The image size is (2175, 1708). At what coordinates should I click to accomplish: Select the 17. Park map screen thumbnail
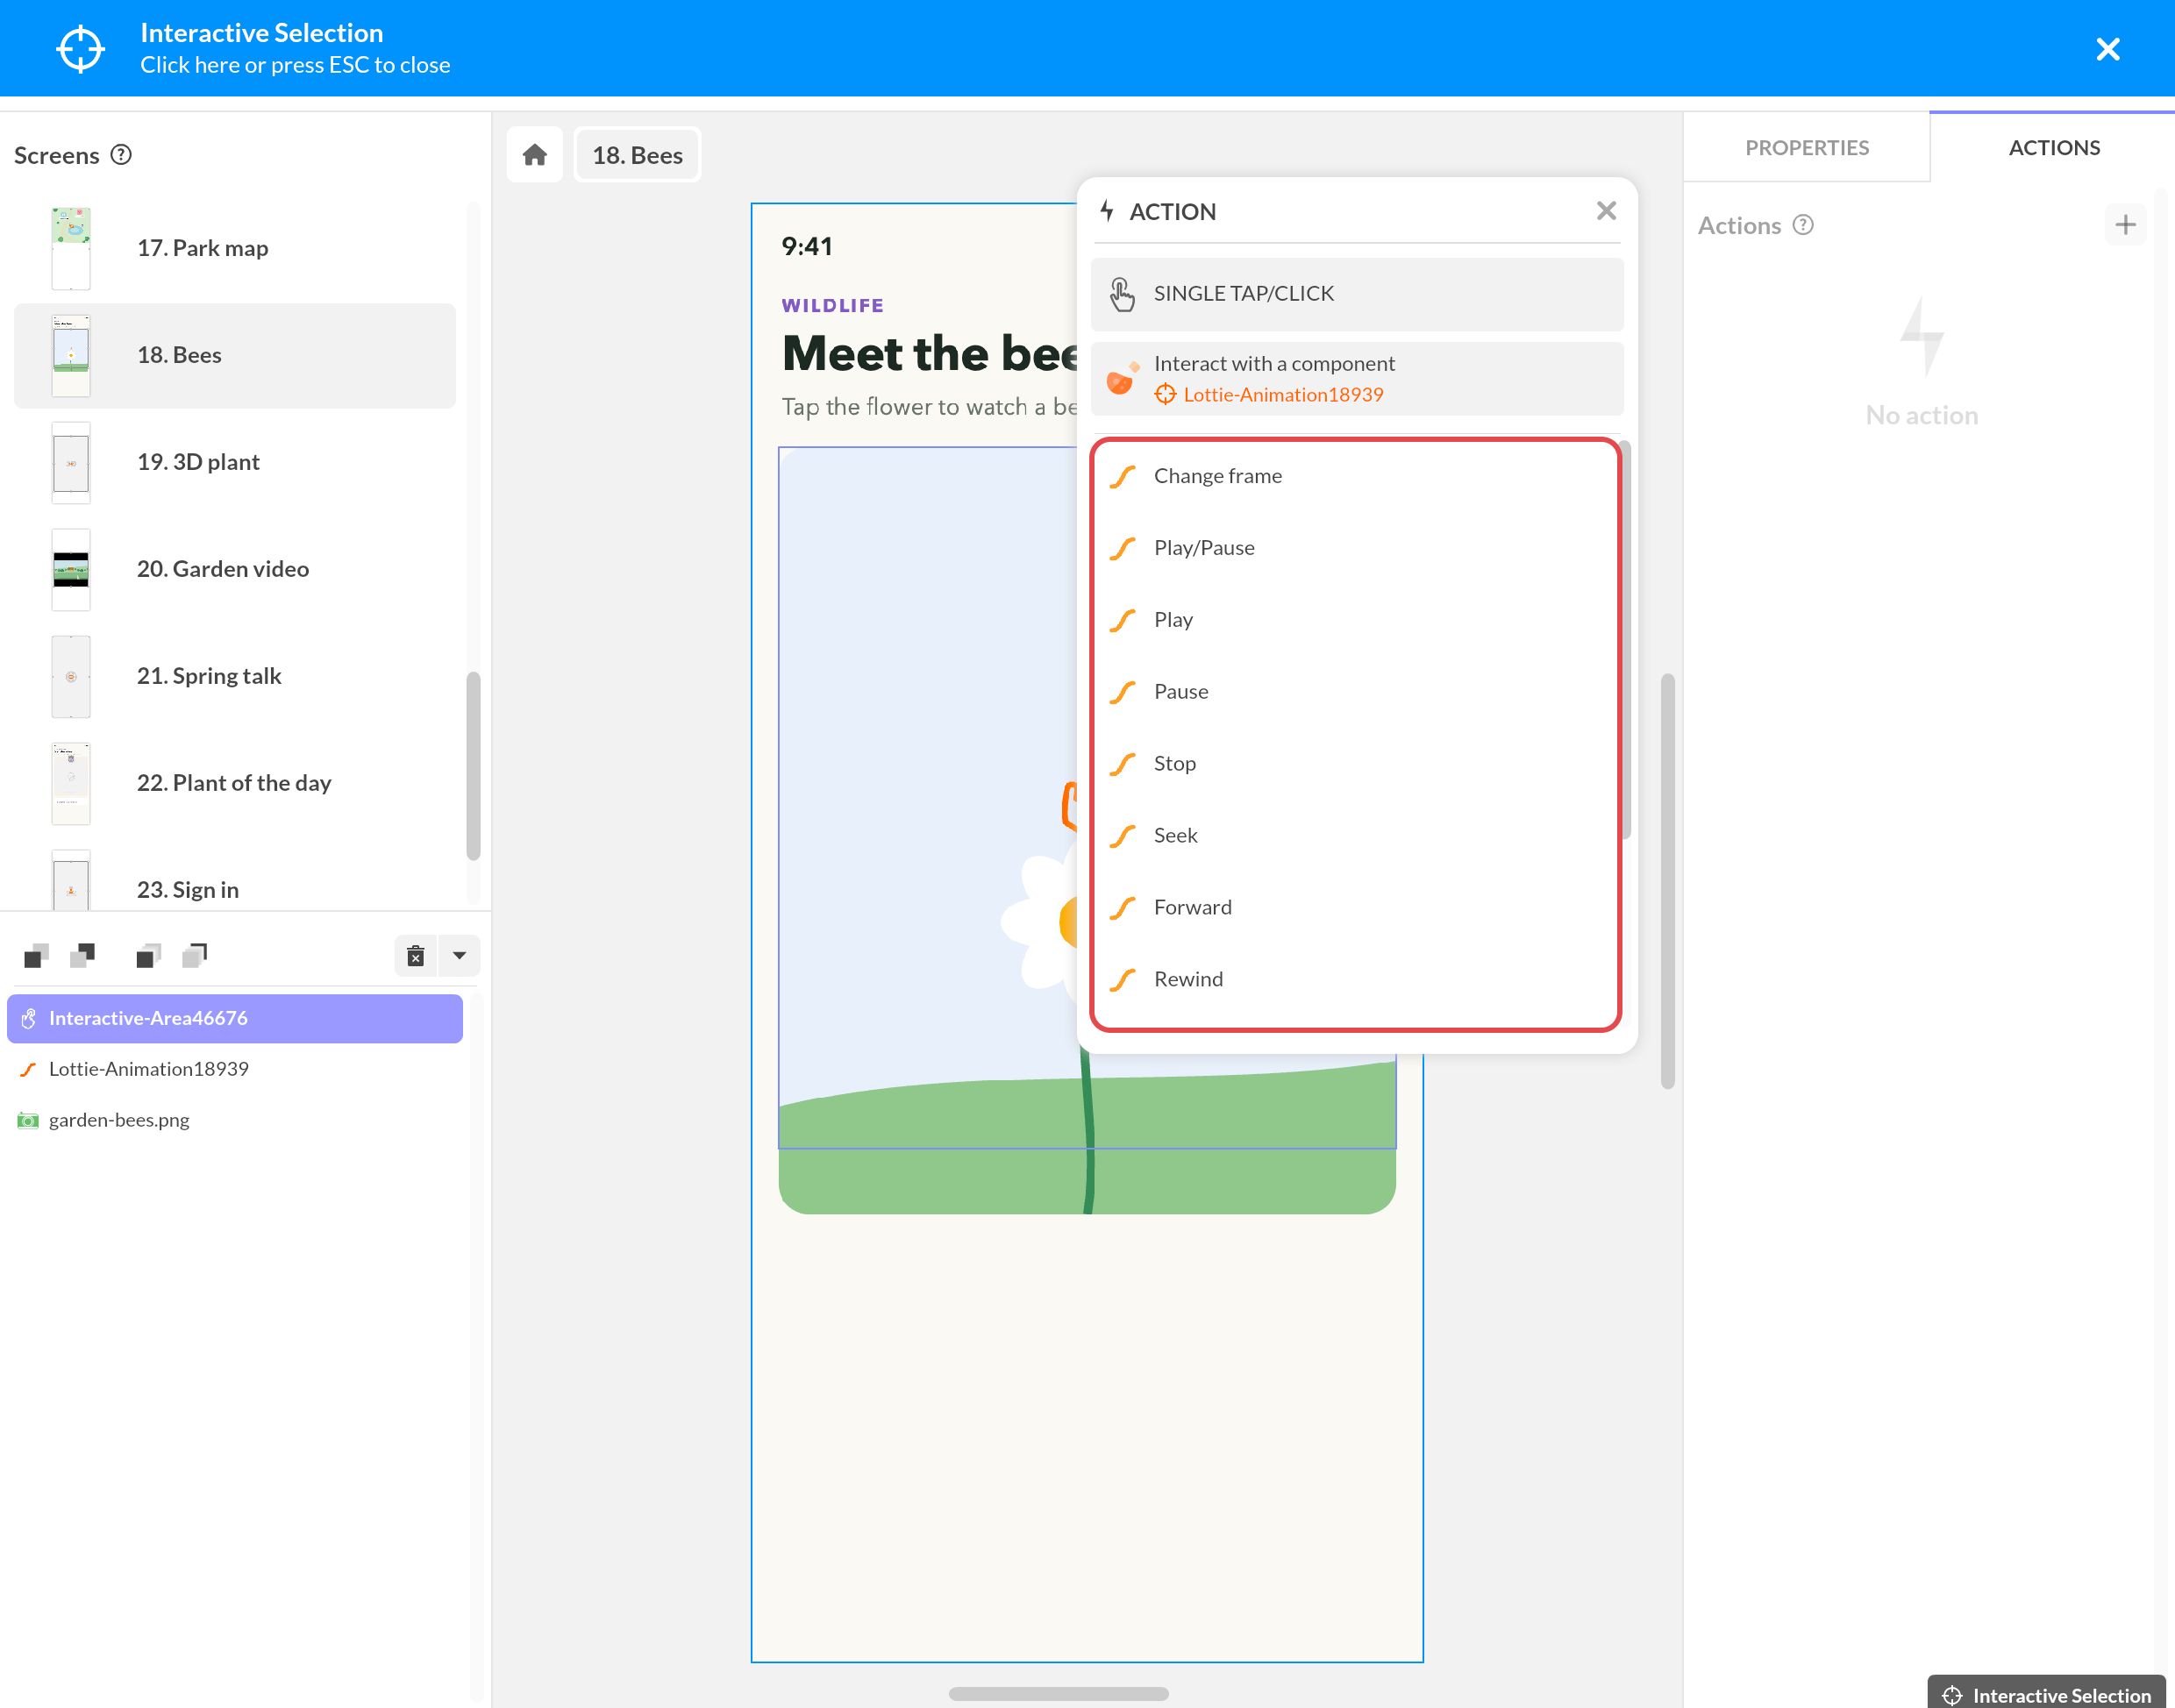coord(71,247)
